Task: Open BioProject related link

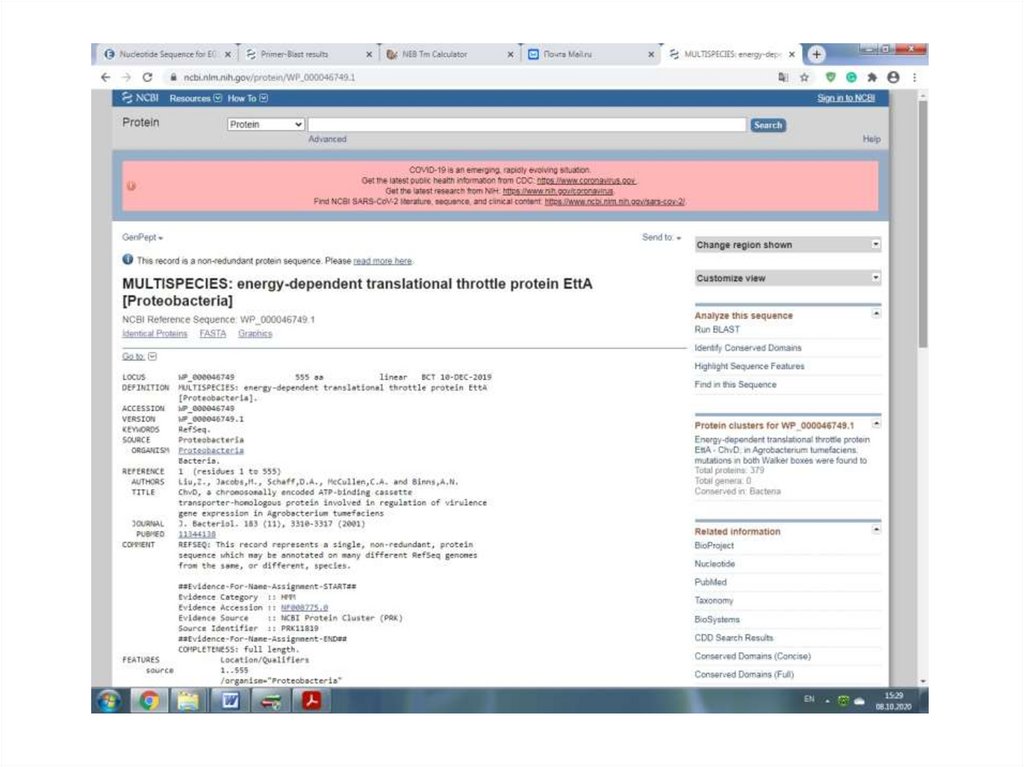Action: (x=714, y=545)
